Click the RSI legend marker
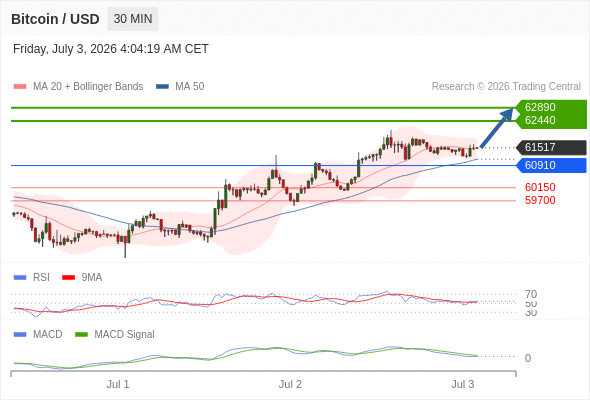The width and height of the screenshot is (590, 400). 20,278
